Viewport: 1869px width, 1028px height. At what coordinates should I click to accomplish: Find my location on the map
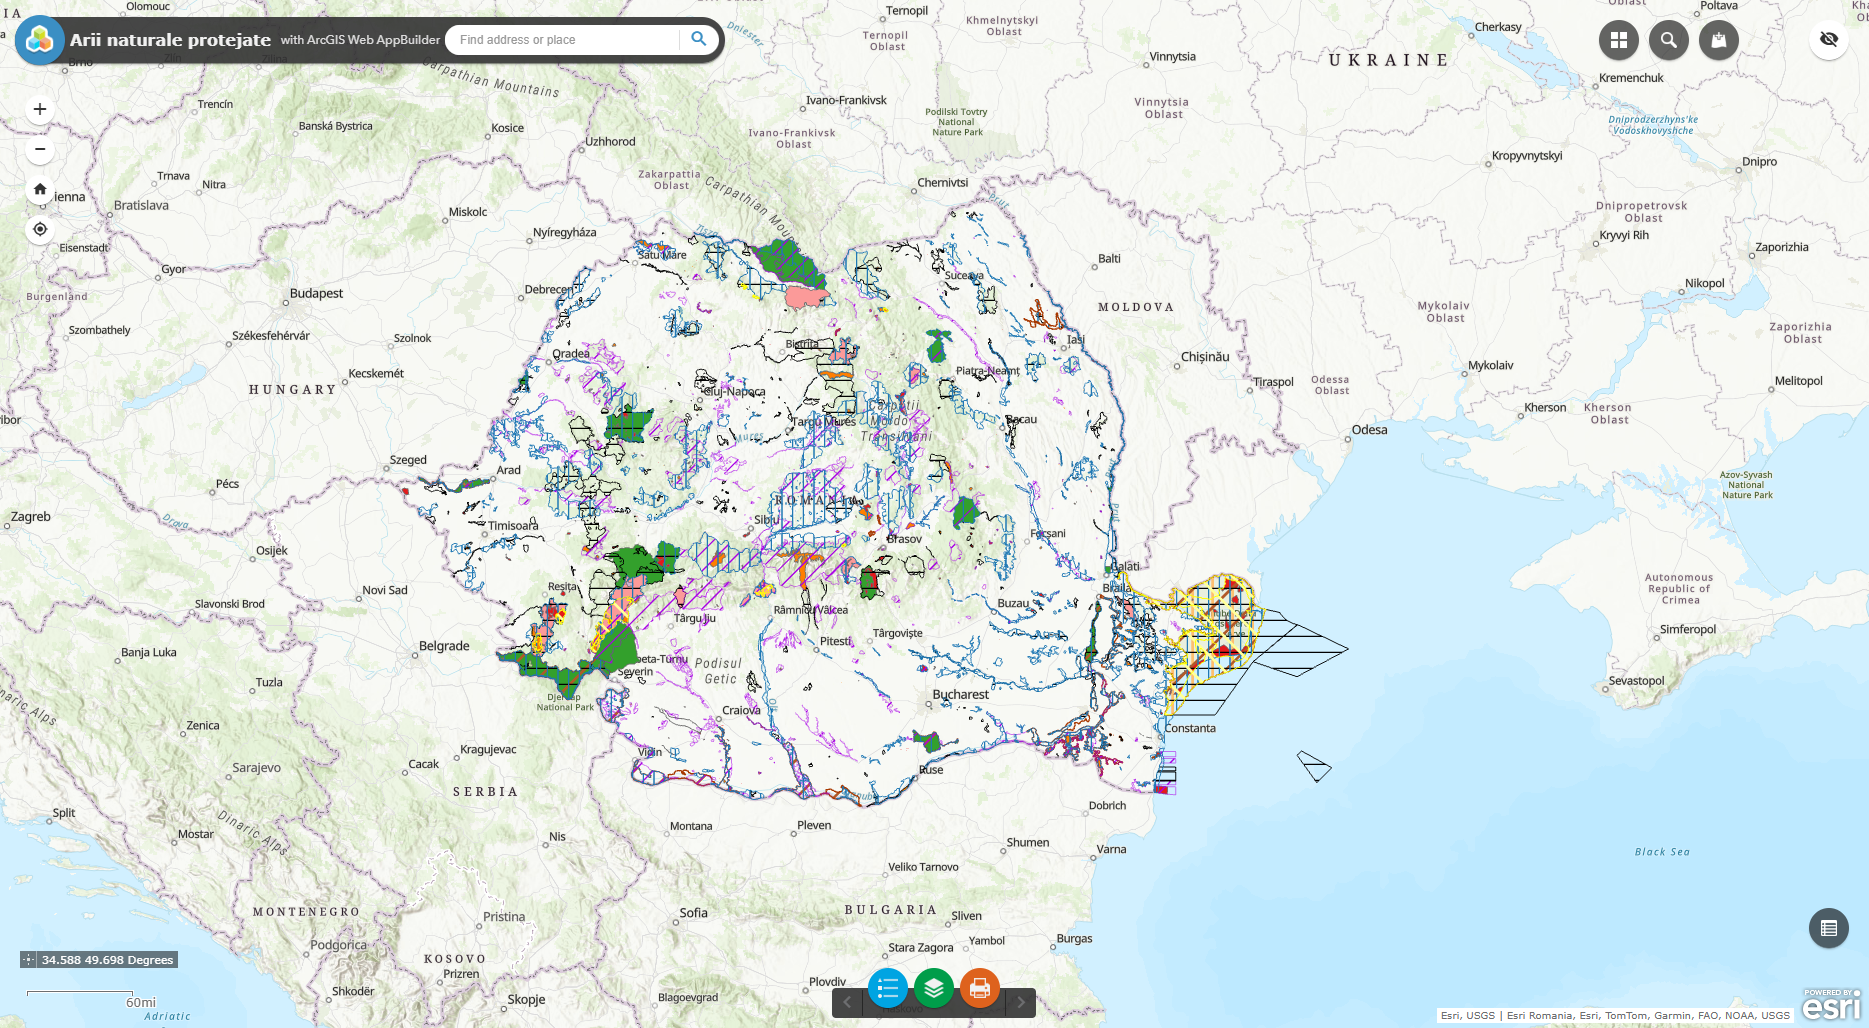point(40,229)
